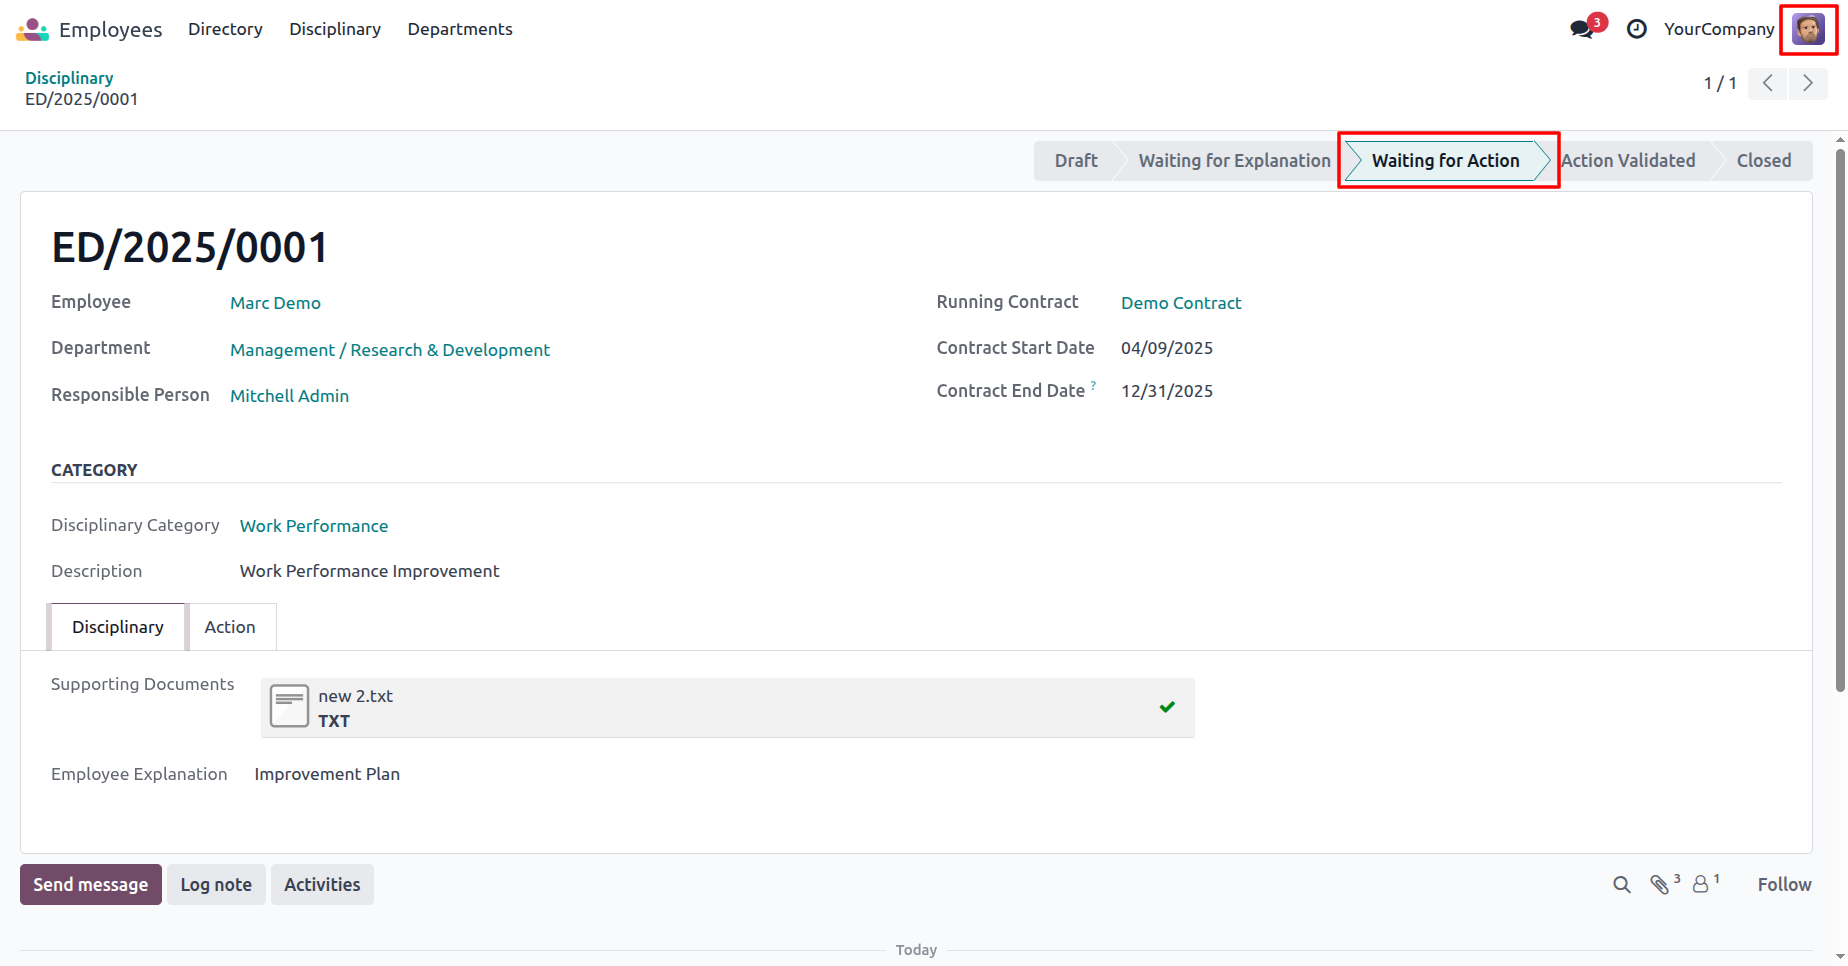The height and width of the screenshot is (966, 1848).
Task: Open the Departments menu
Action: pyautogui.click(x=460, y=29)
